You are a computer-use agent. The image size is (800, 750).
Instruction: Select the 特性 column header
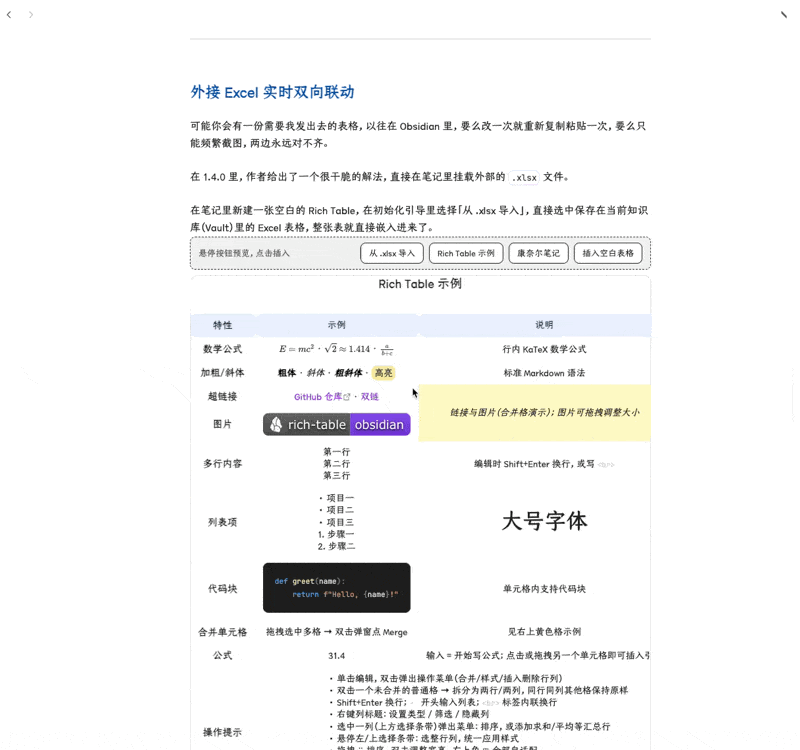pyautogui.click(x=222, y=325)
